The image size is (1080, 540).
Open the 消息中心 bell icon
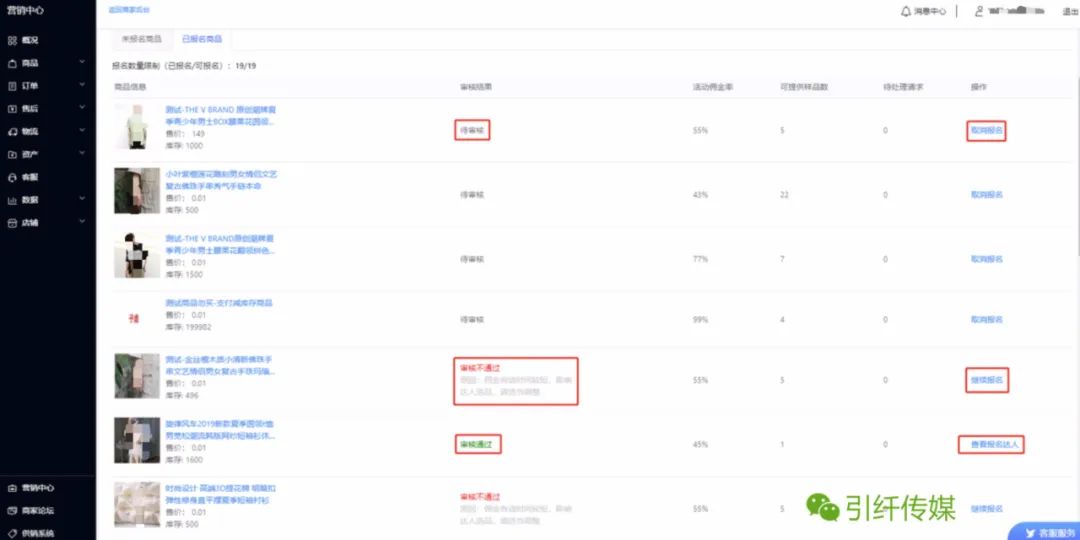click(906, 12)
